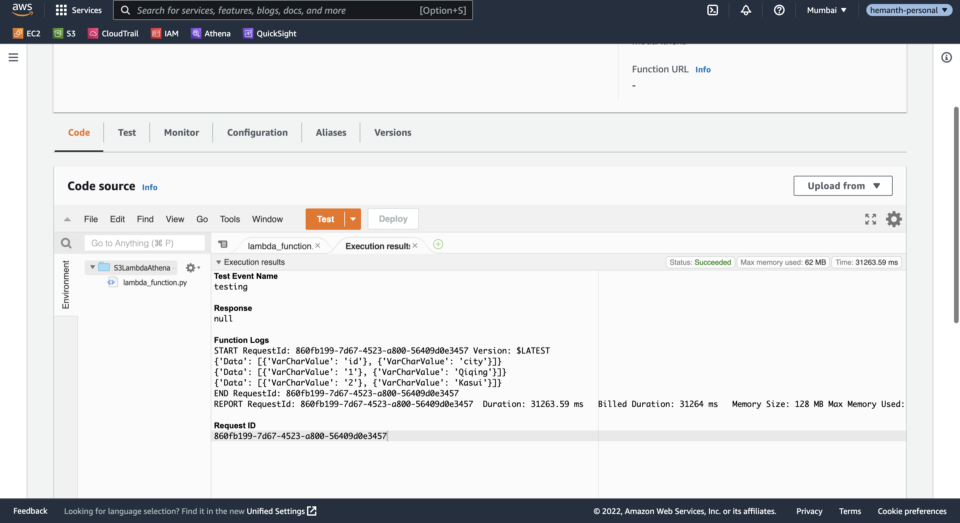Select the lambda_function editor tab

(279, 246)
